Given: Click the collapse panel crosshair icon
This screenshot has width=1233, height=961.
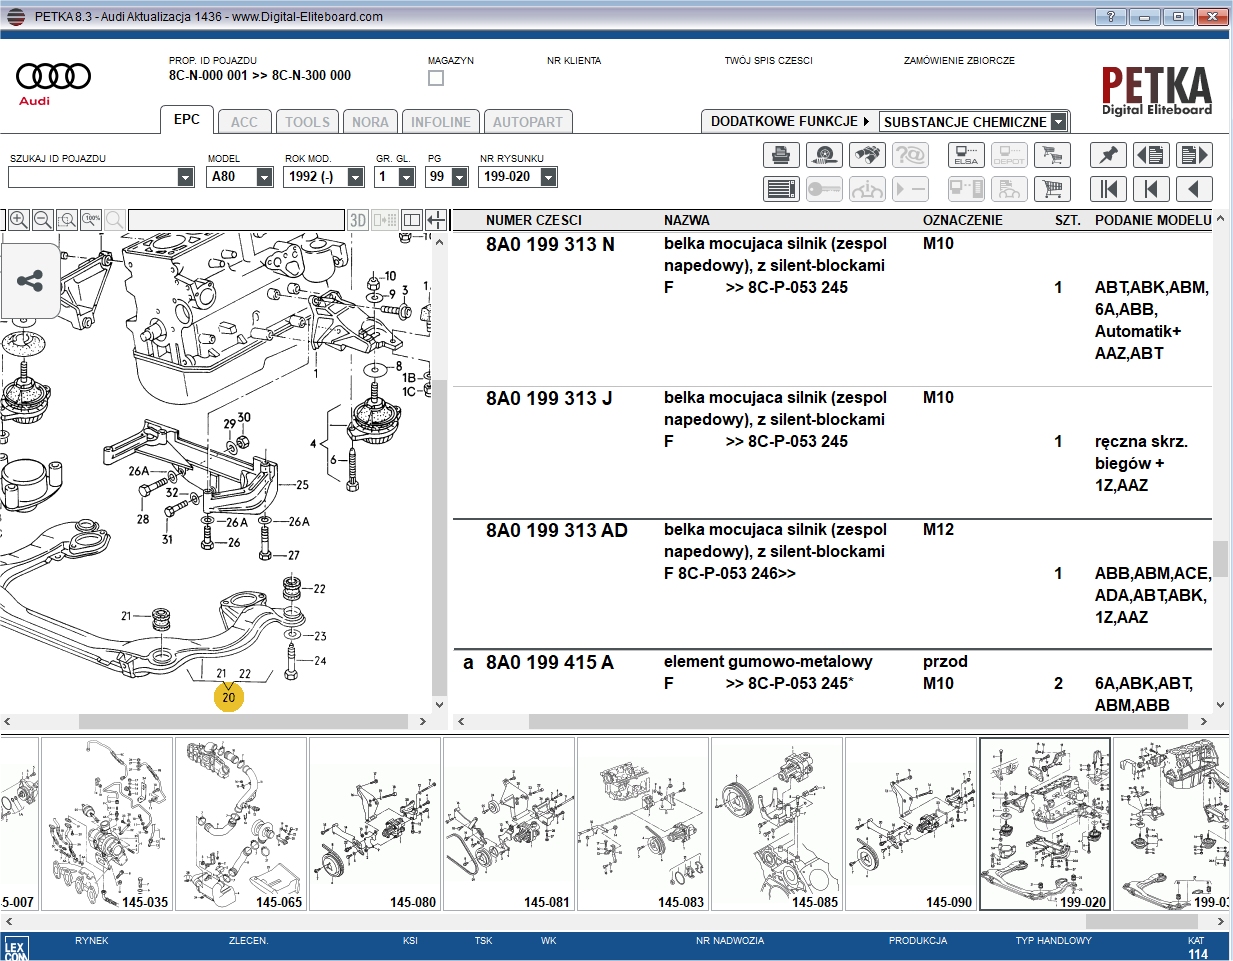Looking at the screenshot, I should click(x=436, y=220).
